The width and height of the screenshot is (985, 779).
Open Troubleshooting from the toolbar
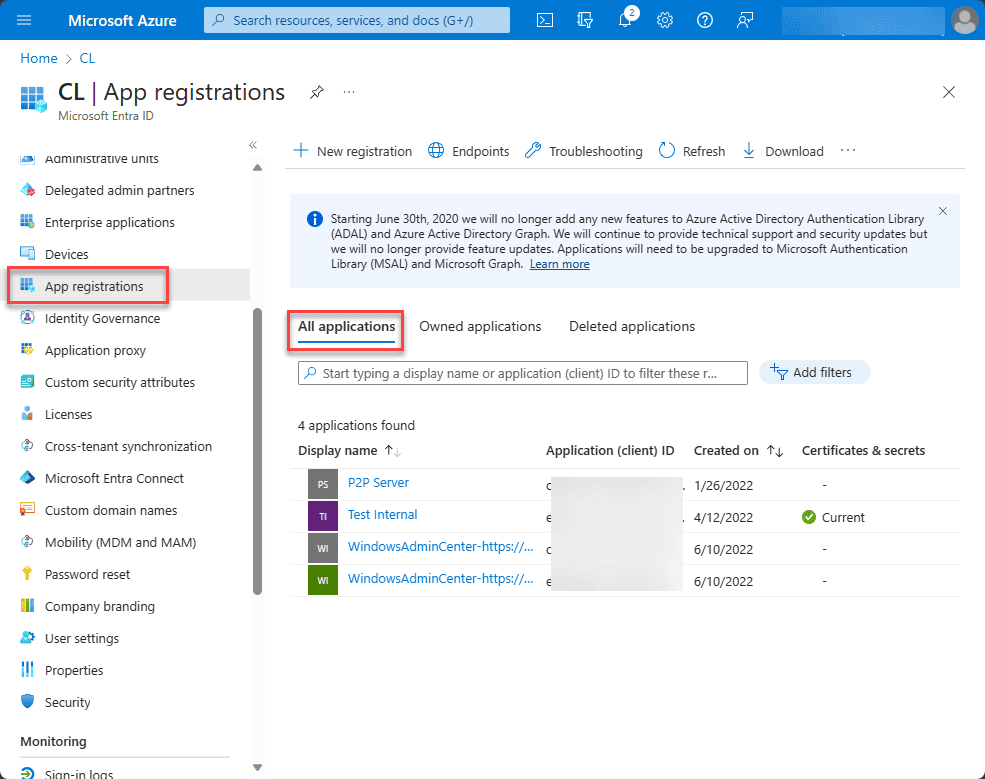(x=584, y=151)
